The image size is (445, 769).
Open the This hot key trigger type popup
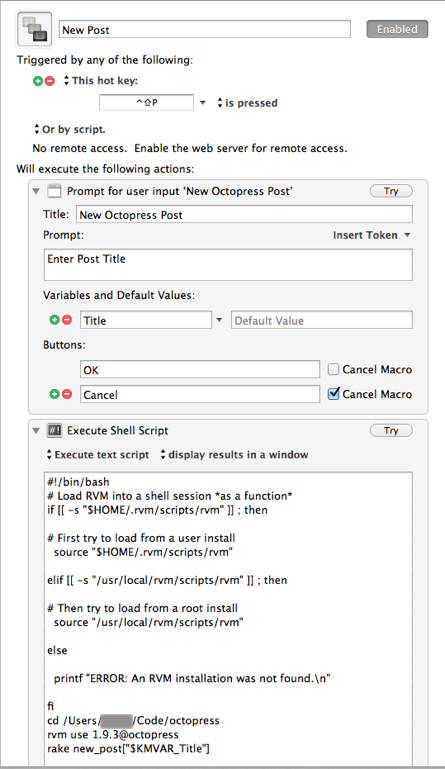coord(101,81)
